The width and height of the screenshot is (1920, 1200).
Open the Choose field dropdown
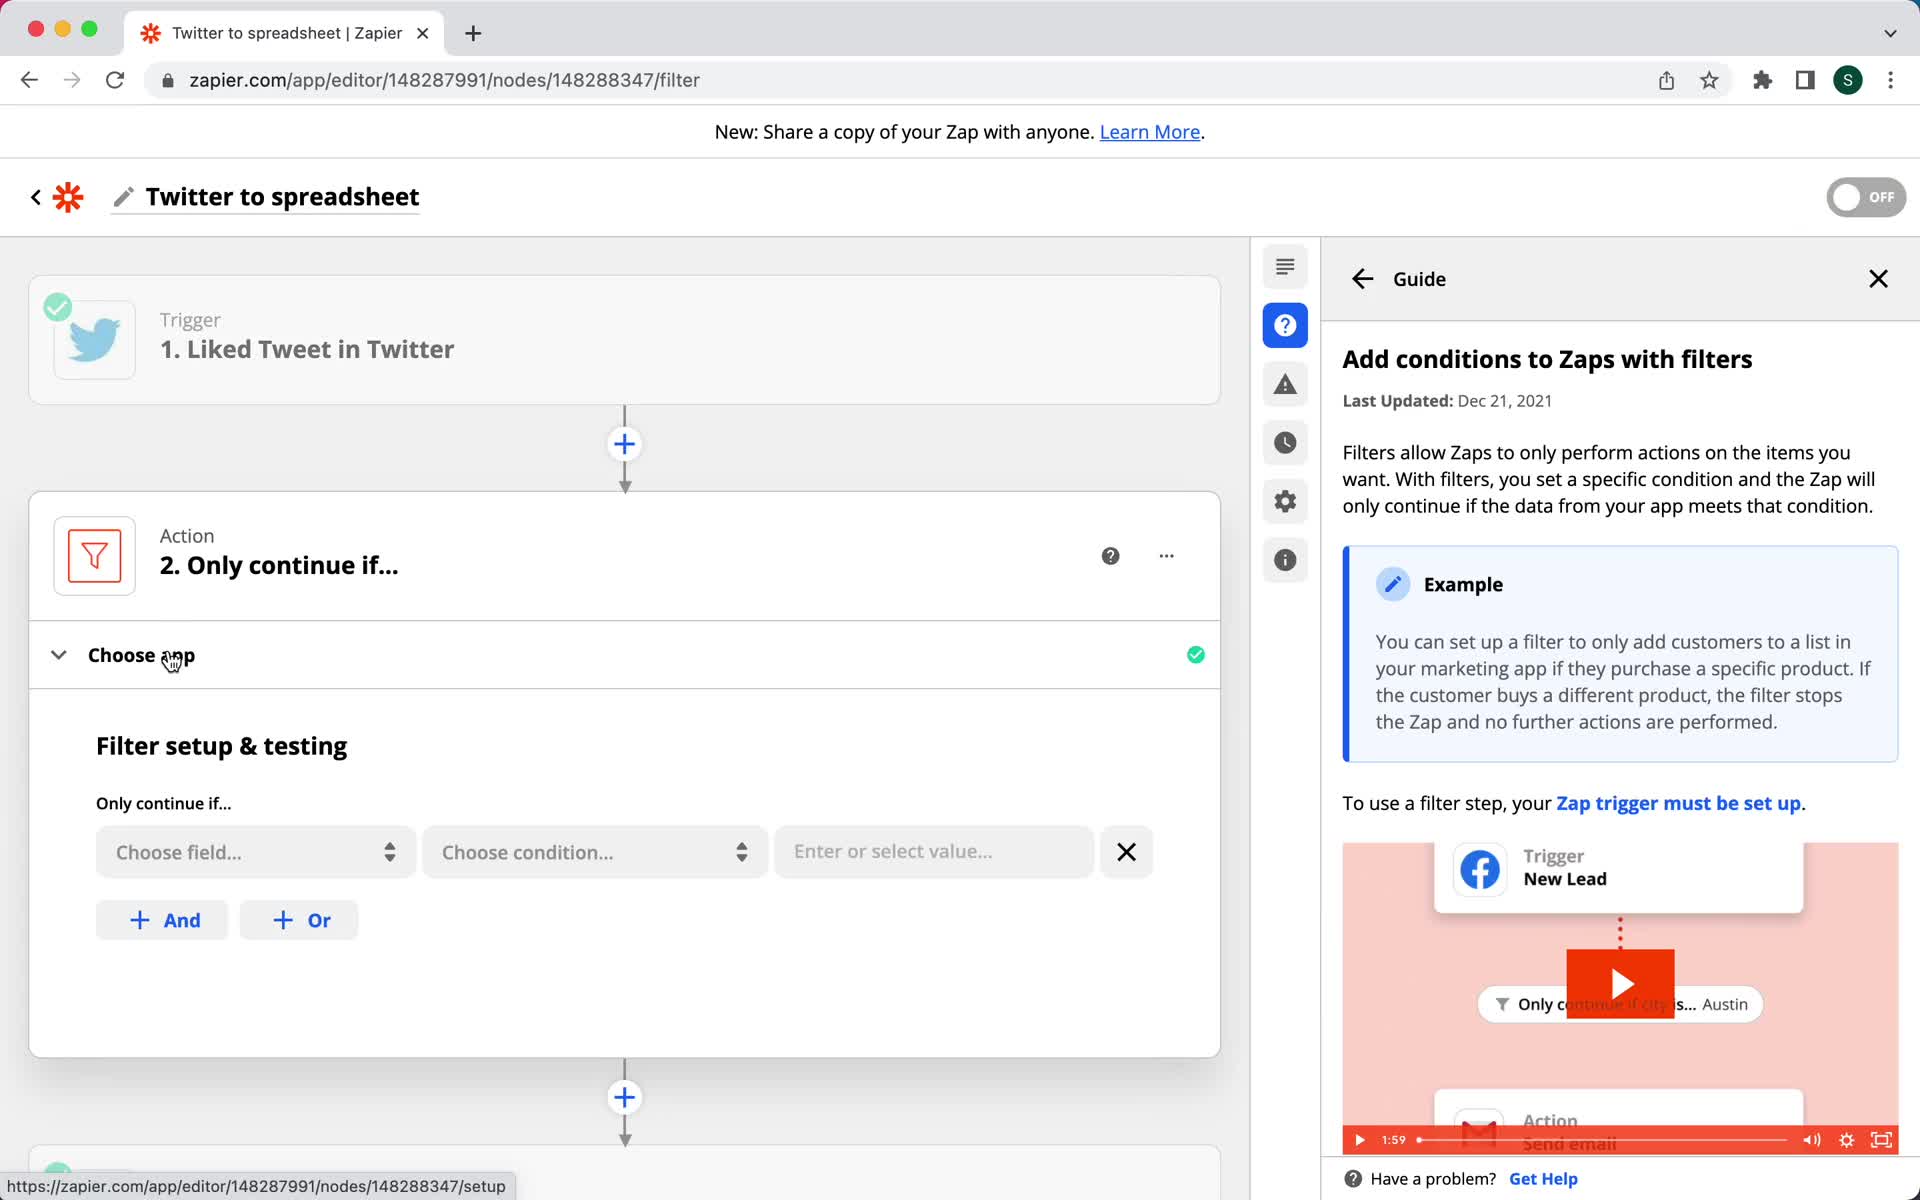pos(254,852)
